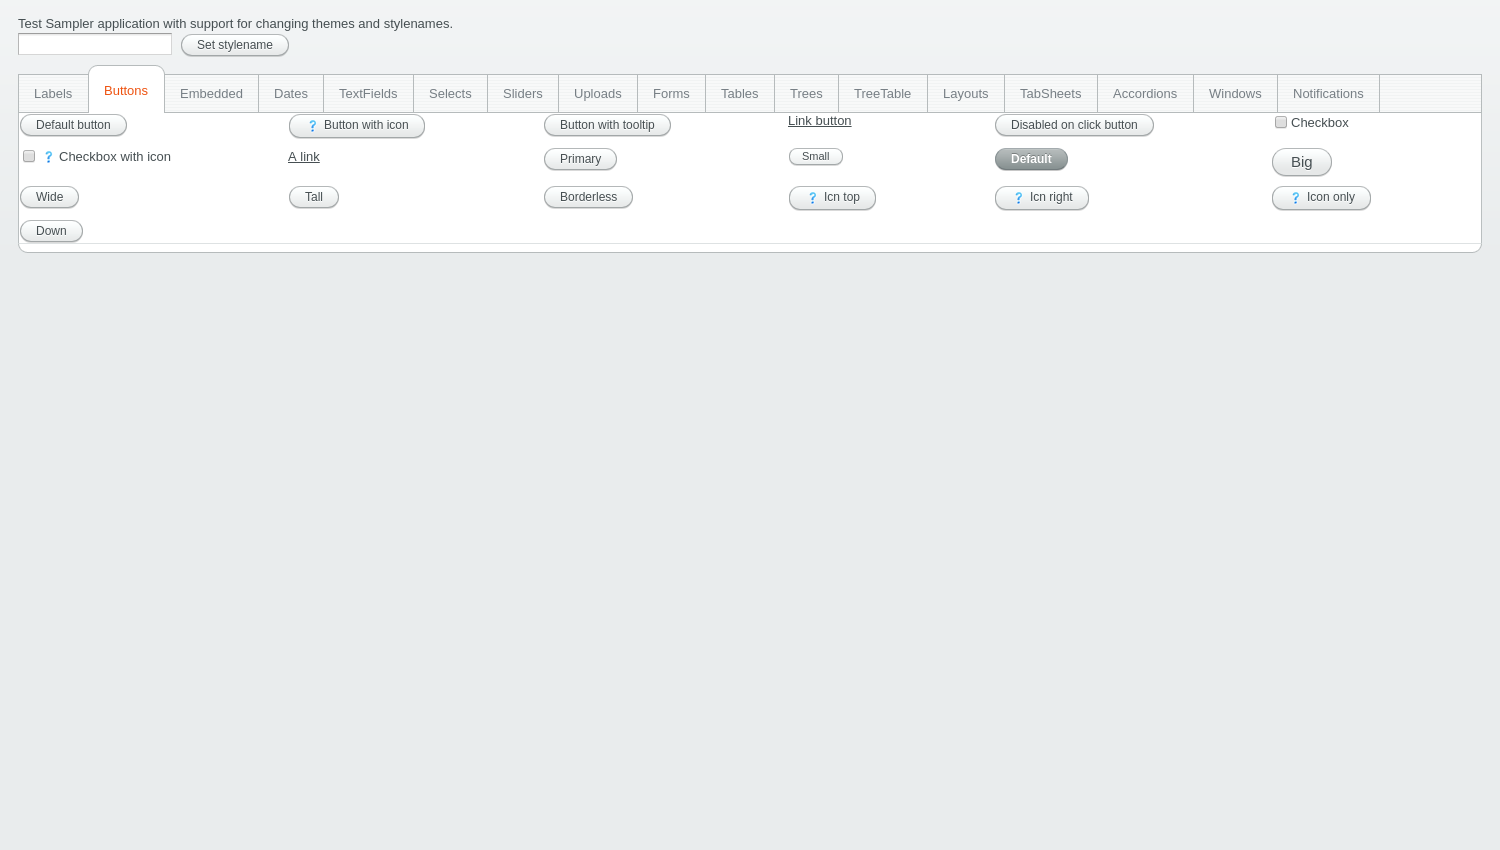Open the Layouts tab
The height and width of the screenshot is (850, 1500).
966,94
